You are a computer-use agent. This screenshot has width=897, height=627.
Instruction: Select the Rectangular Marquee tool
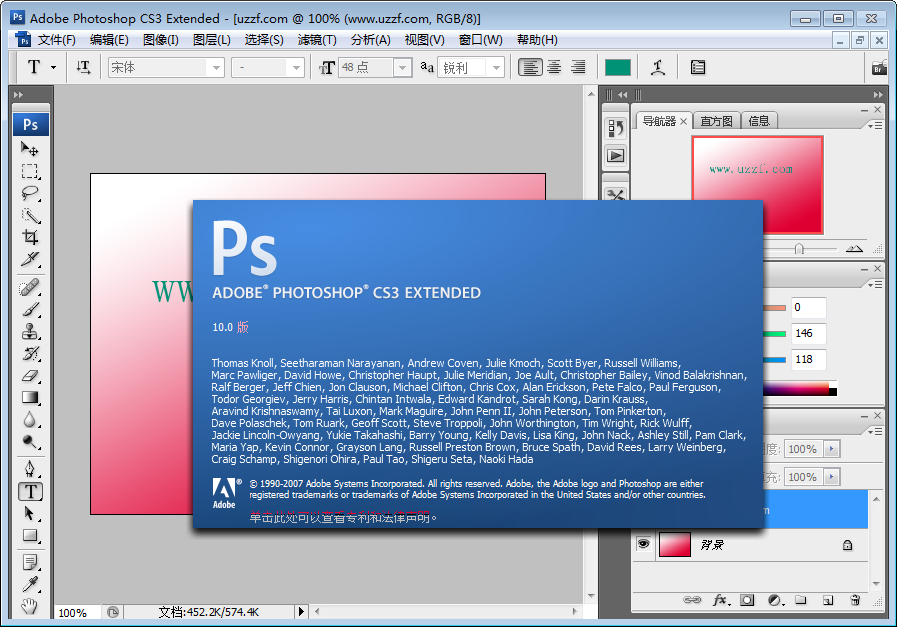30,171
